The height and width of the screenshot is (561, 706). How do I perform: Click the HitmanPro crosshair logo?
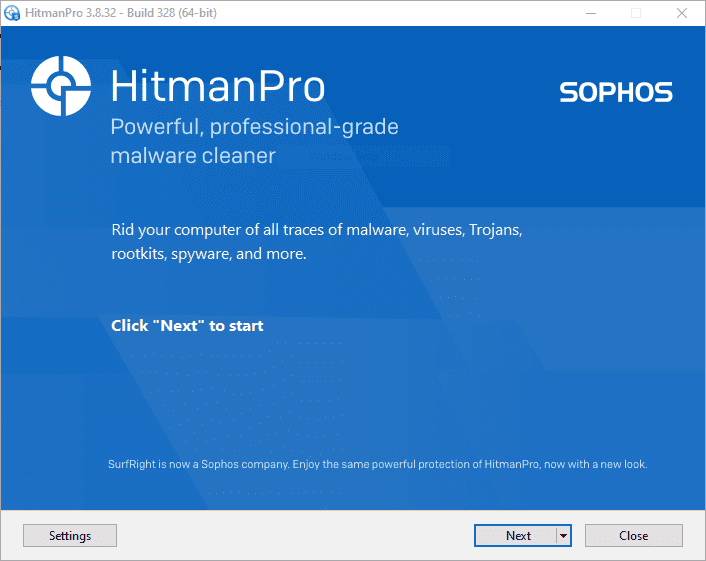(x=61, y=86)
